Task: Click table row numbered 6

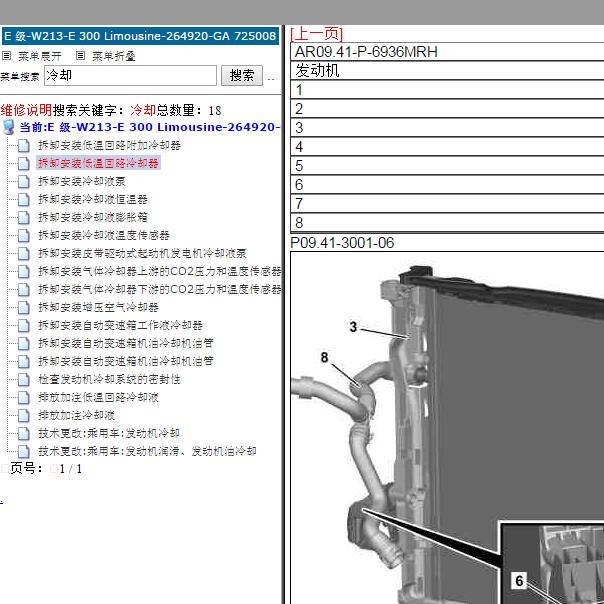Action: (x=447, y=185)
